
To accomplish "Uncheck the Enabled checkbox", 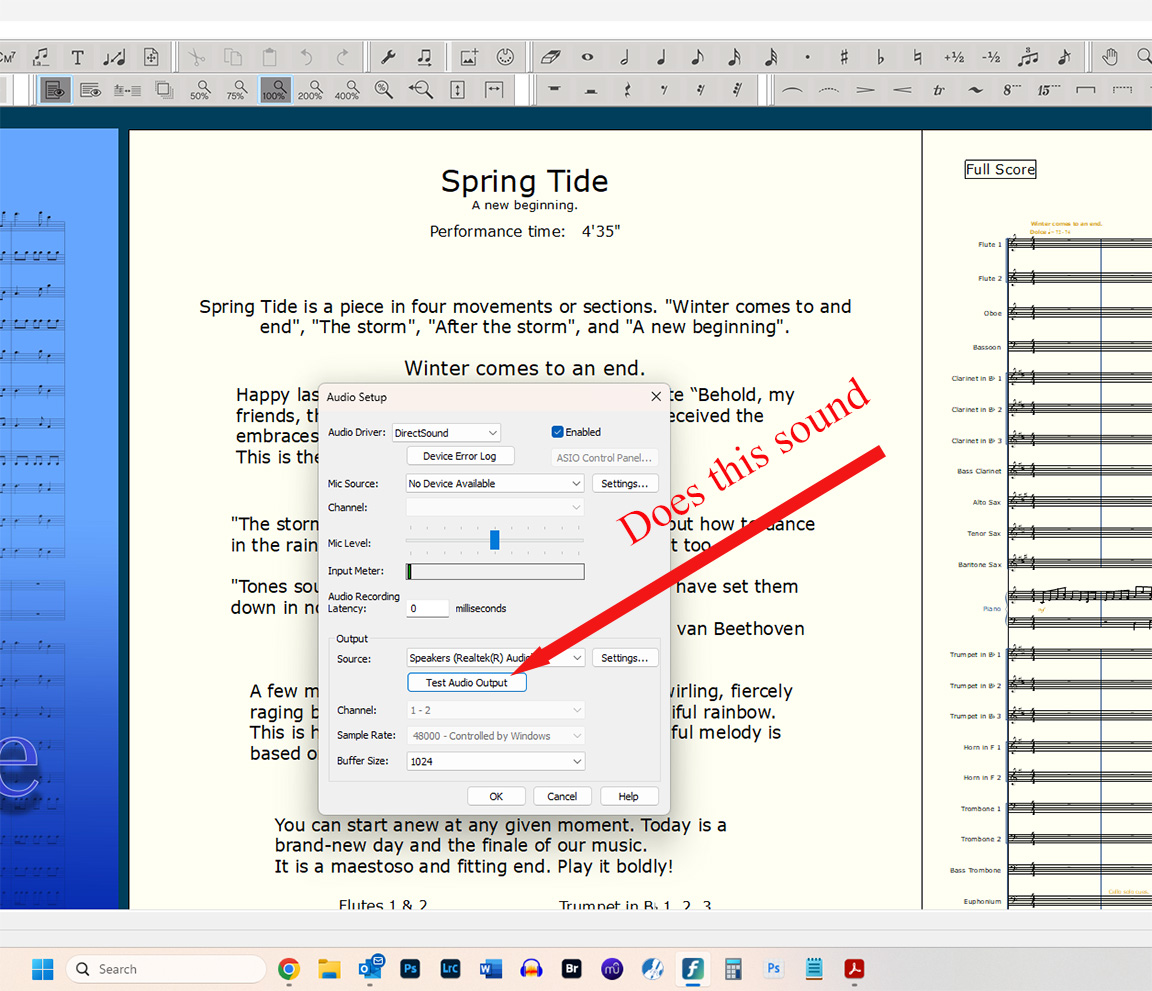I will click(558, 432).
